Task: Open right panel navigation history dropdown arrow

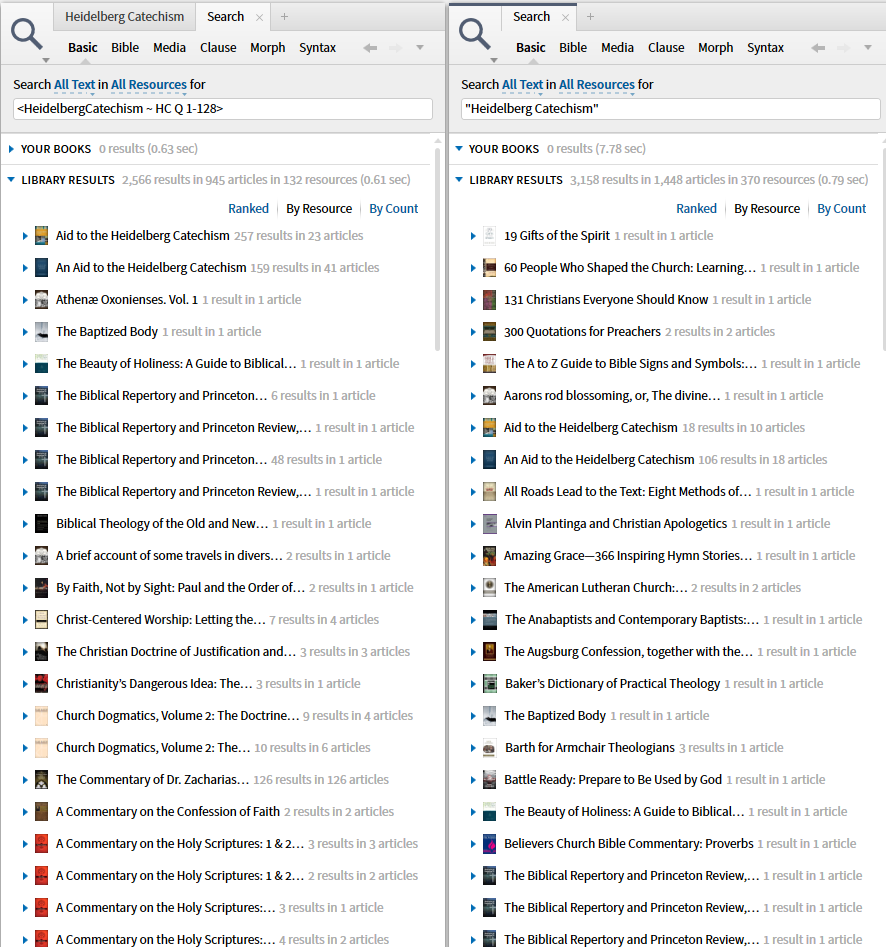Action: click(868, 48)
